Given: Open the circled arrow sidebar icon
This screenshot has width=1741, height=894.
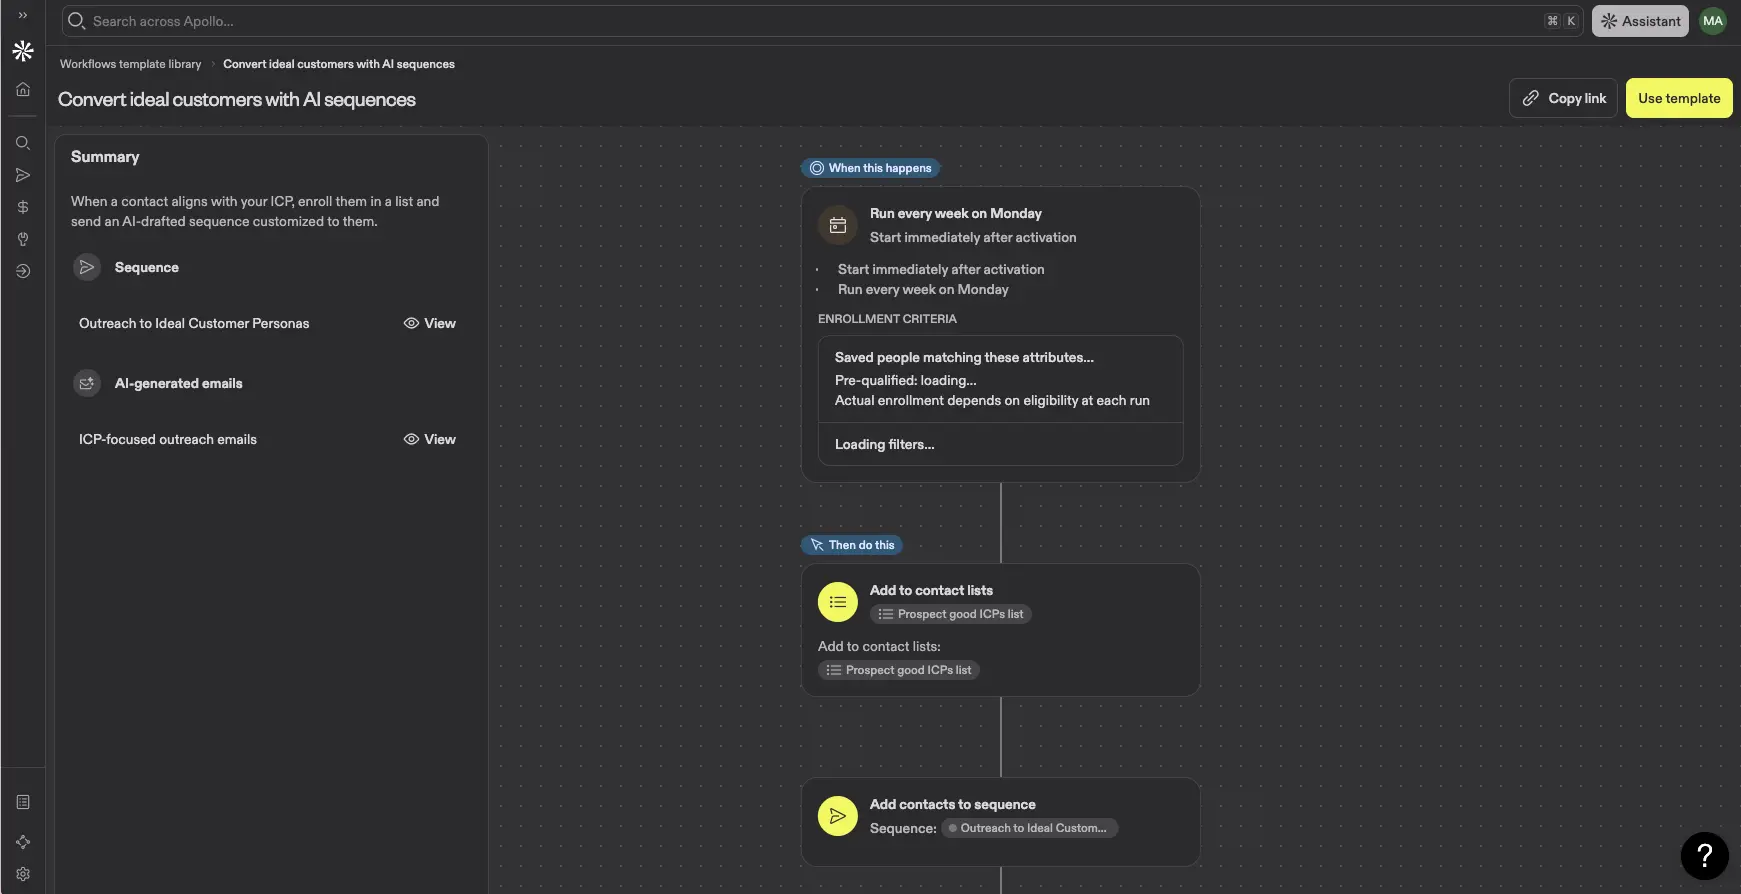Looking at the screenshot, I should [23, 271].
